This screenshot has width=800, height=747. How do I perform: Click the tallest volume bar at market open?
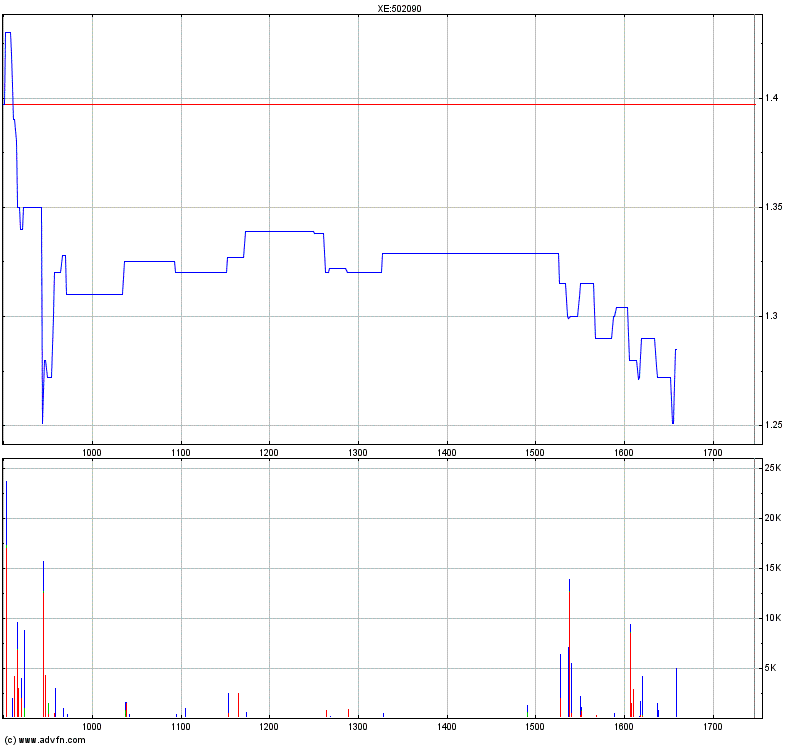(x=6, y=599)
